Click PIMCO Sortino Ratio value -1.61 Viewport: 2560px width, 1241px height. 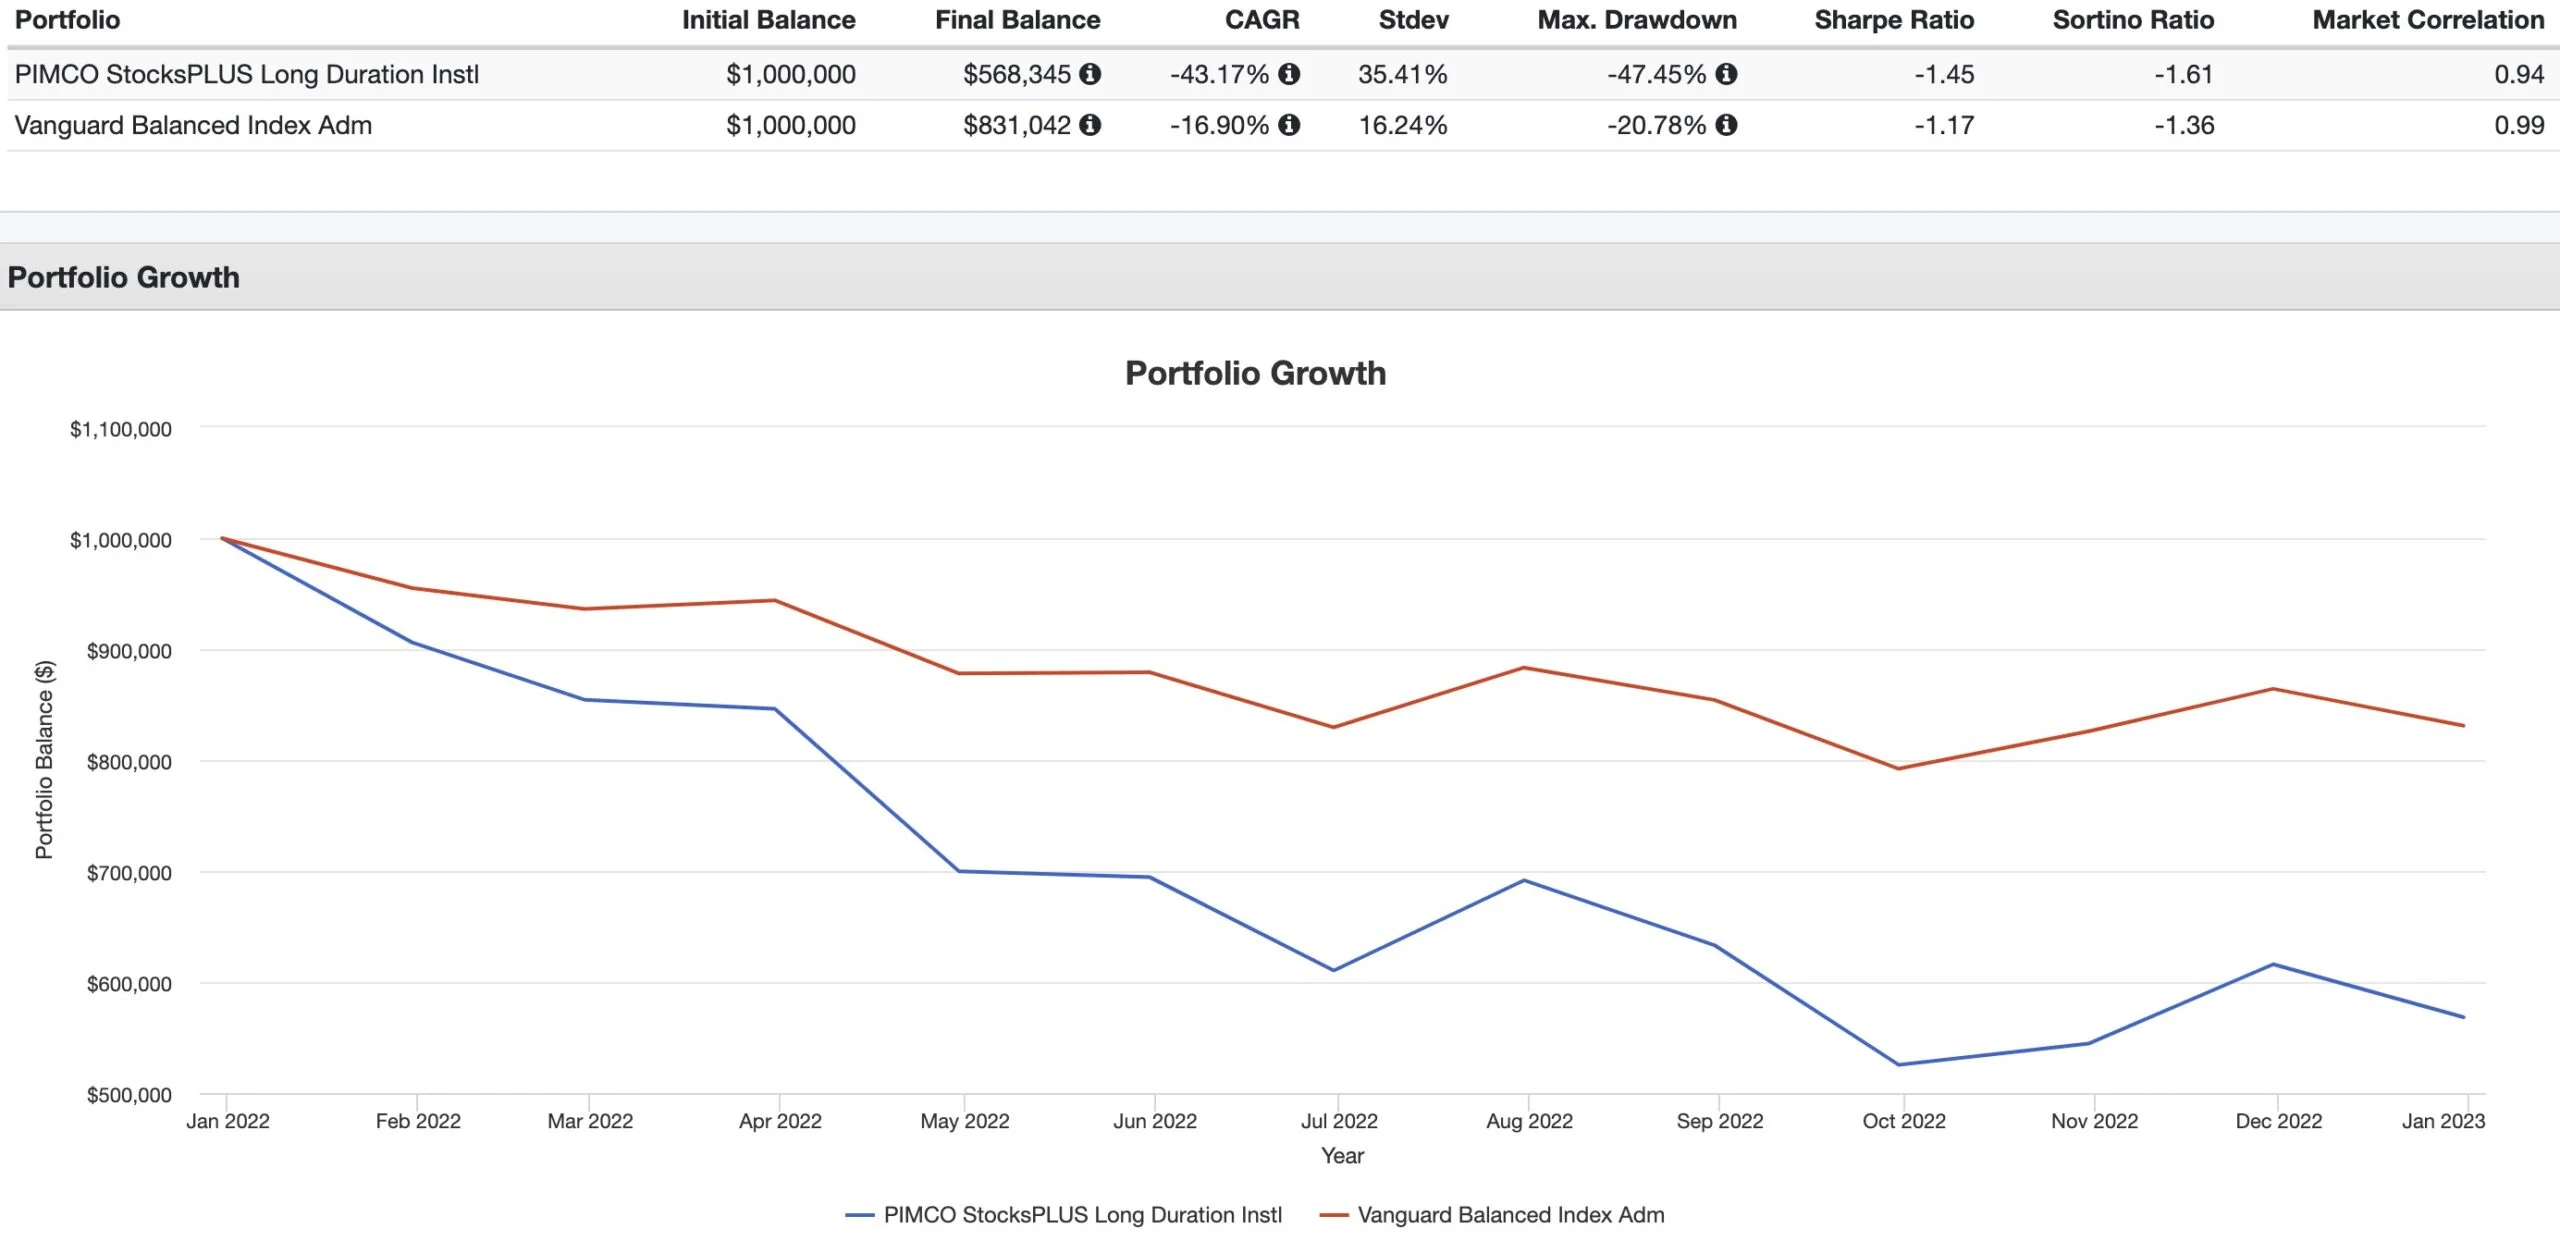(2184, 74)
